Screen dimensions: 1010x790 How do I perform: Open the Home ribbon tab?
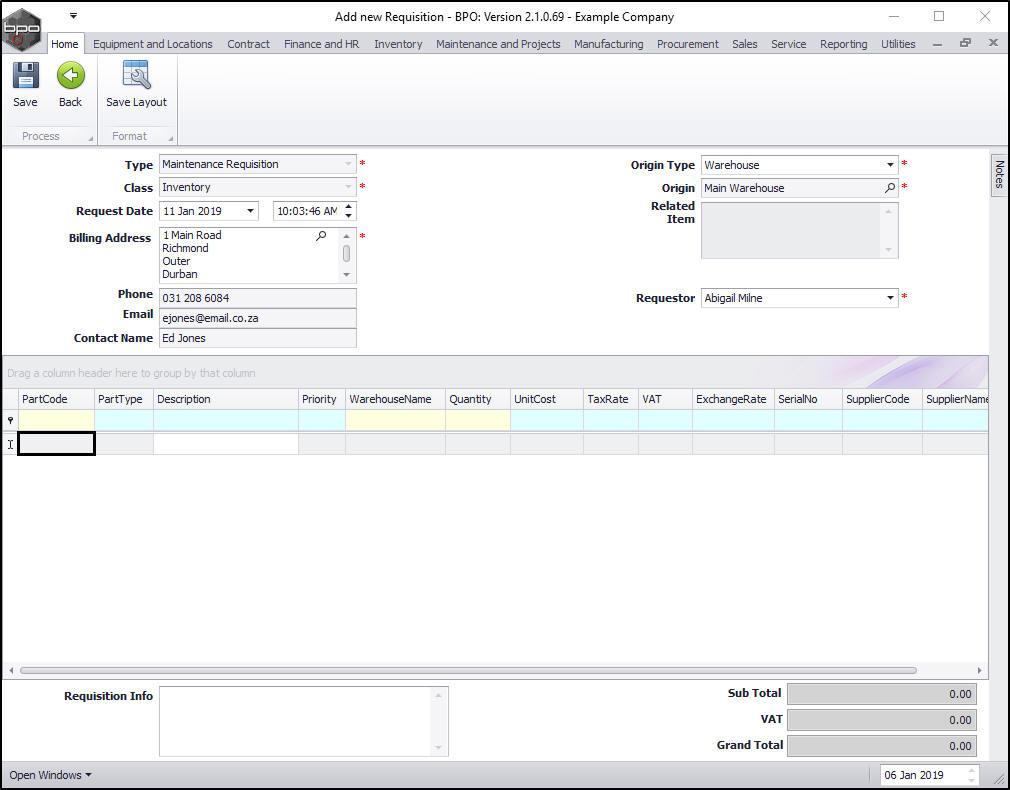(x=64, y=44)
